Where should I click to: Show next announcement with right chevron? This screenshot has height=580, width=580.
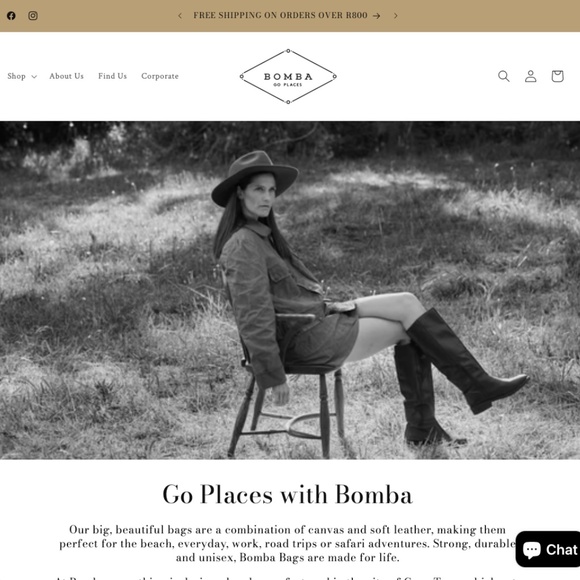pos(395,16)
